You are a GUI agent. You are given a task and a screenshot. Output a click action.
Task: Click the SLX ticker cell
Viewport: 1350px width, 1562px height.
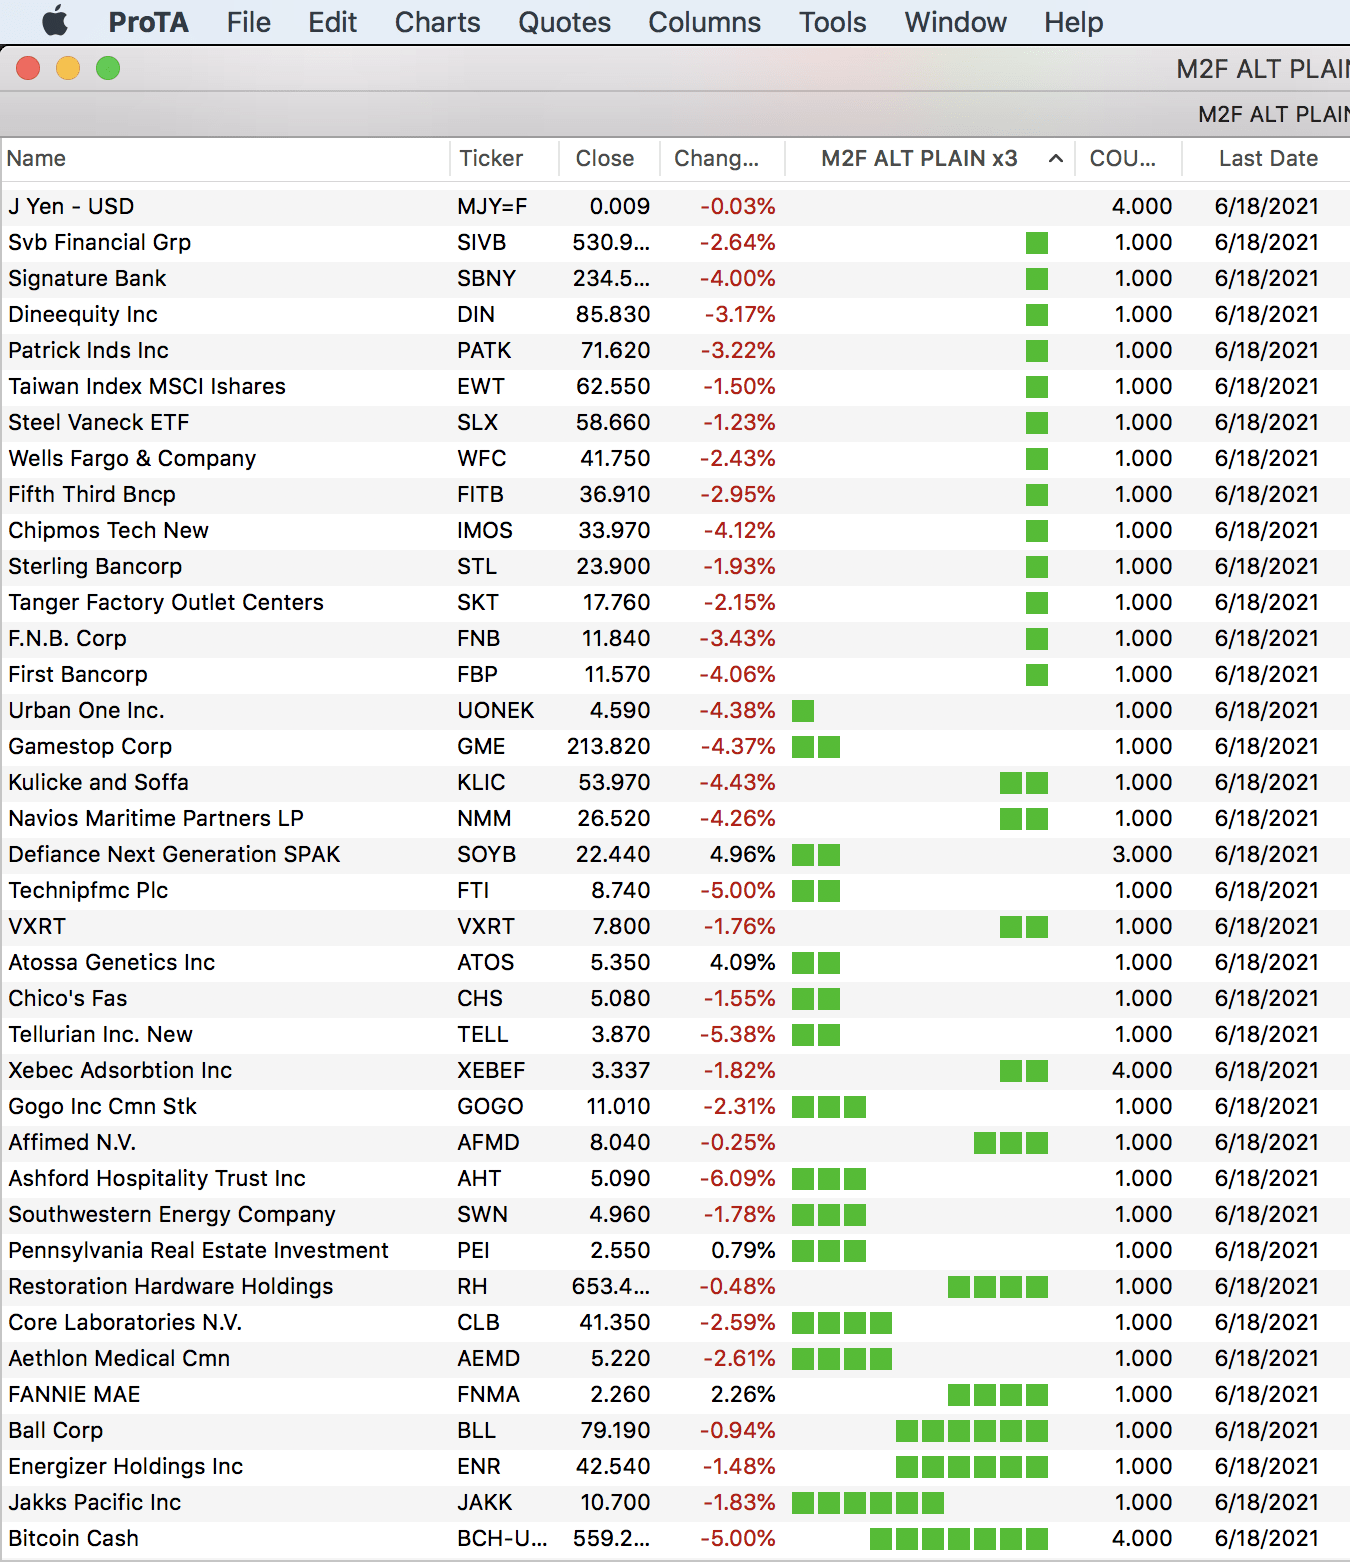[477, 422]
